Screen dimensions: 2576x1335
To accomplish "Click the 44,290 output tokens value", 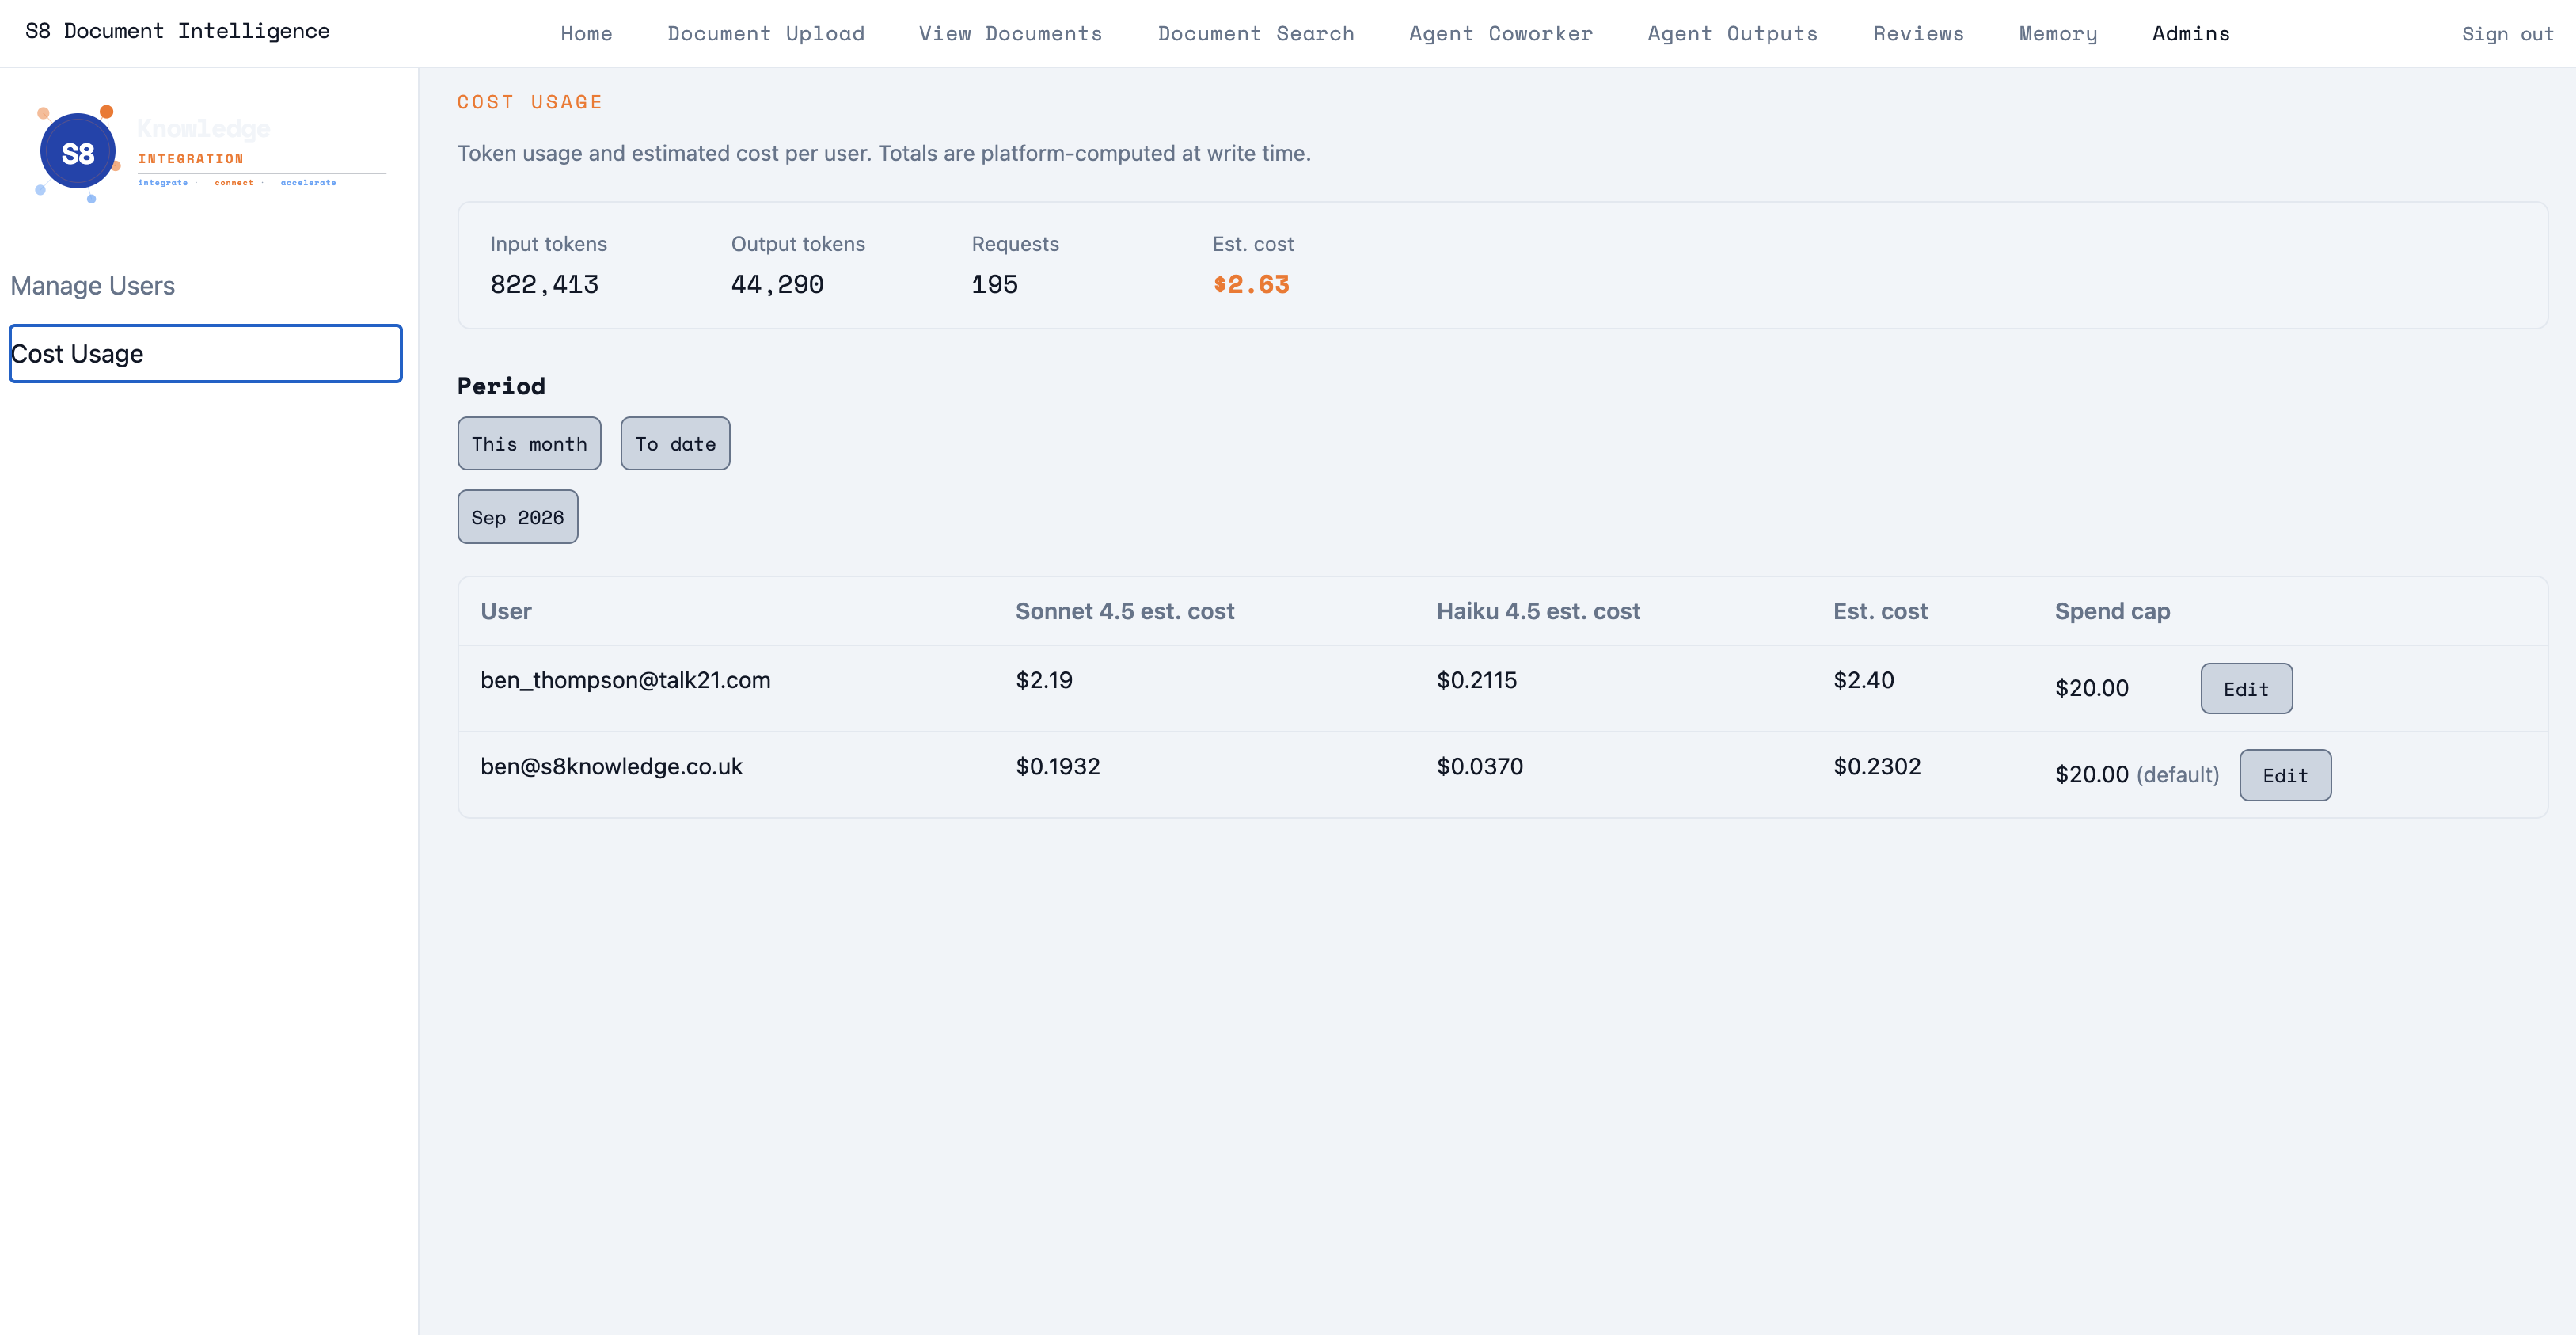I will (777, 285).
